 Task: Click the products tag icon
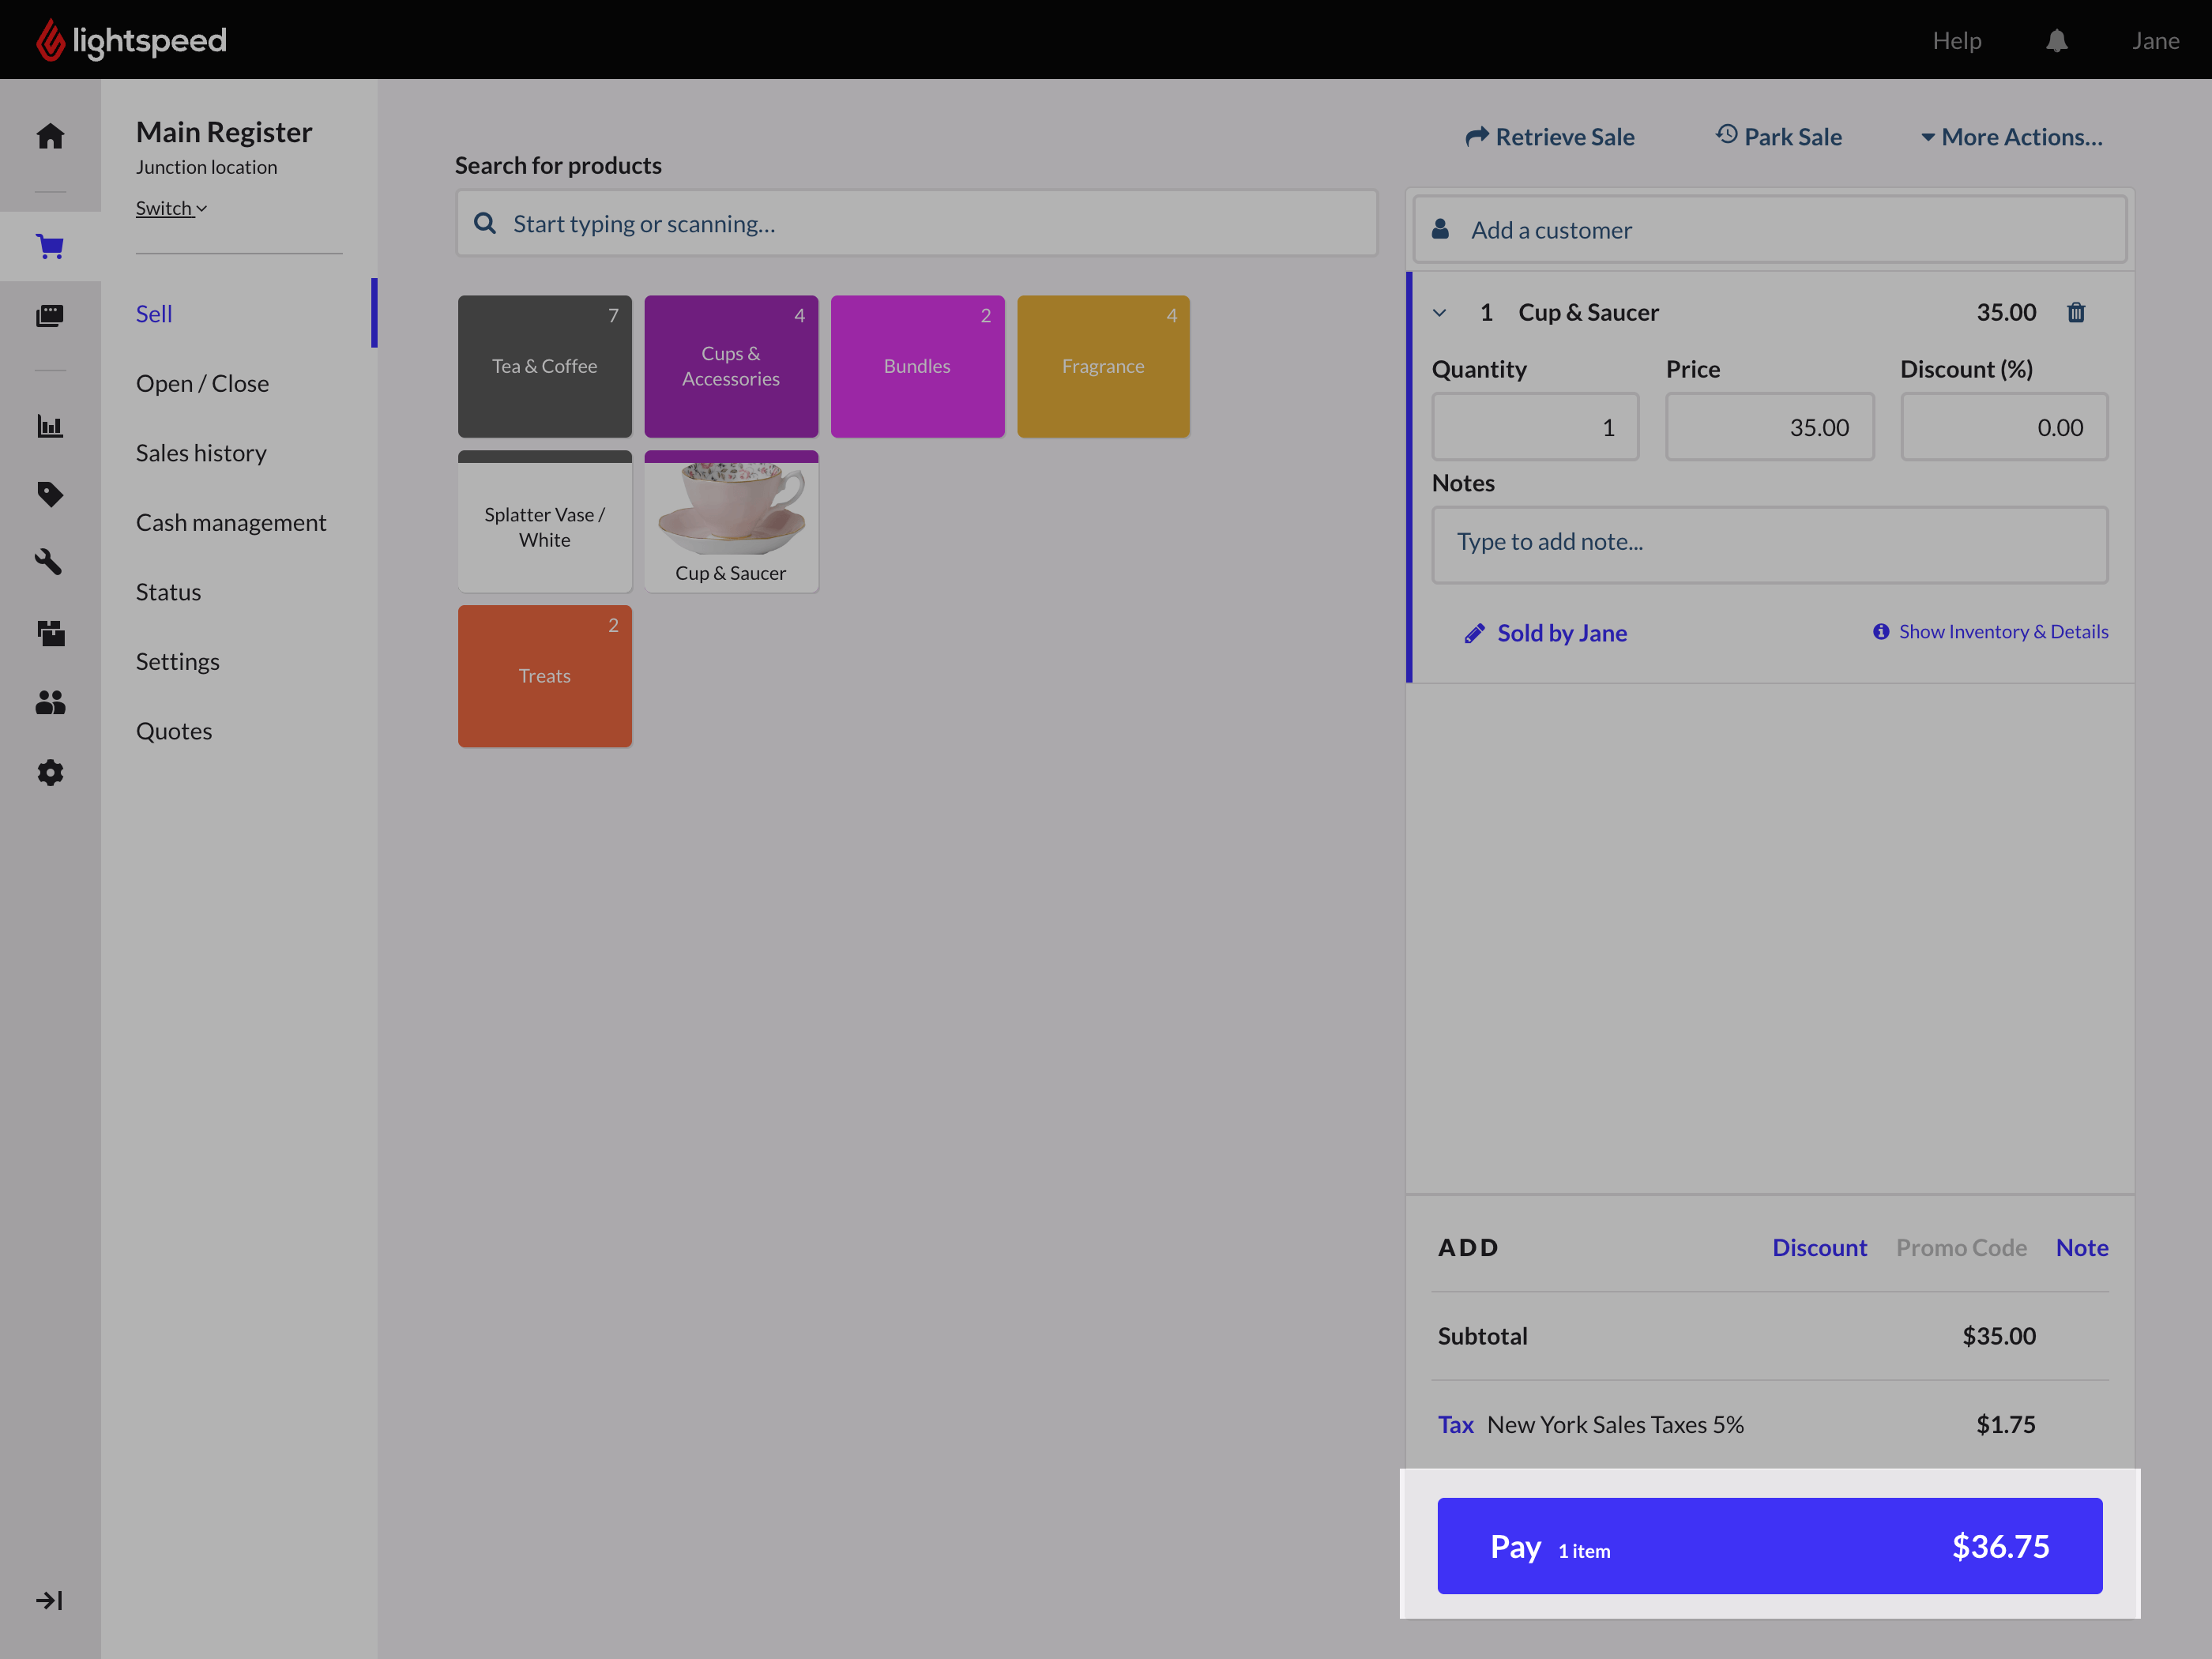coord(50,494)
